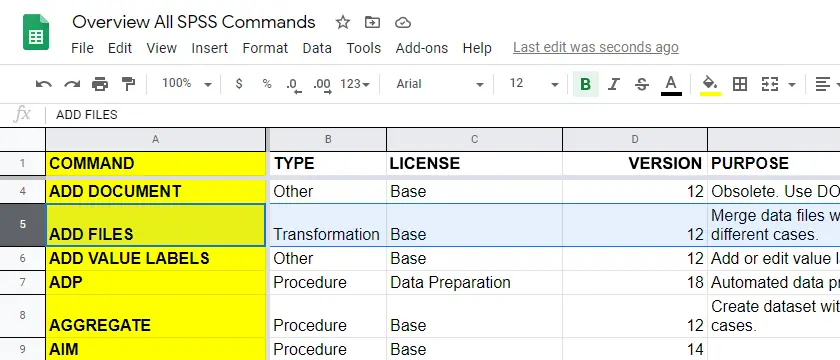Open the Google Sheets home icon
Viewport: 840px width, 360px height.
(36, 32)
